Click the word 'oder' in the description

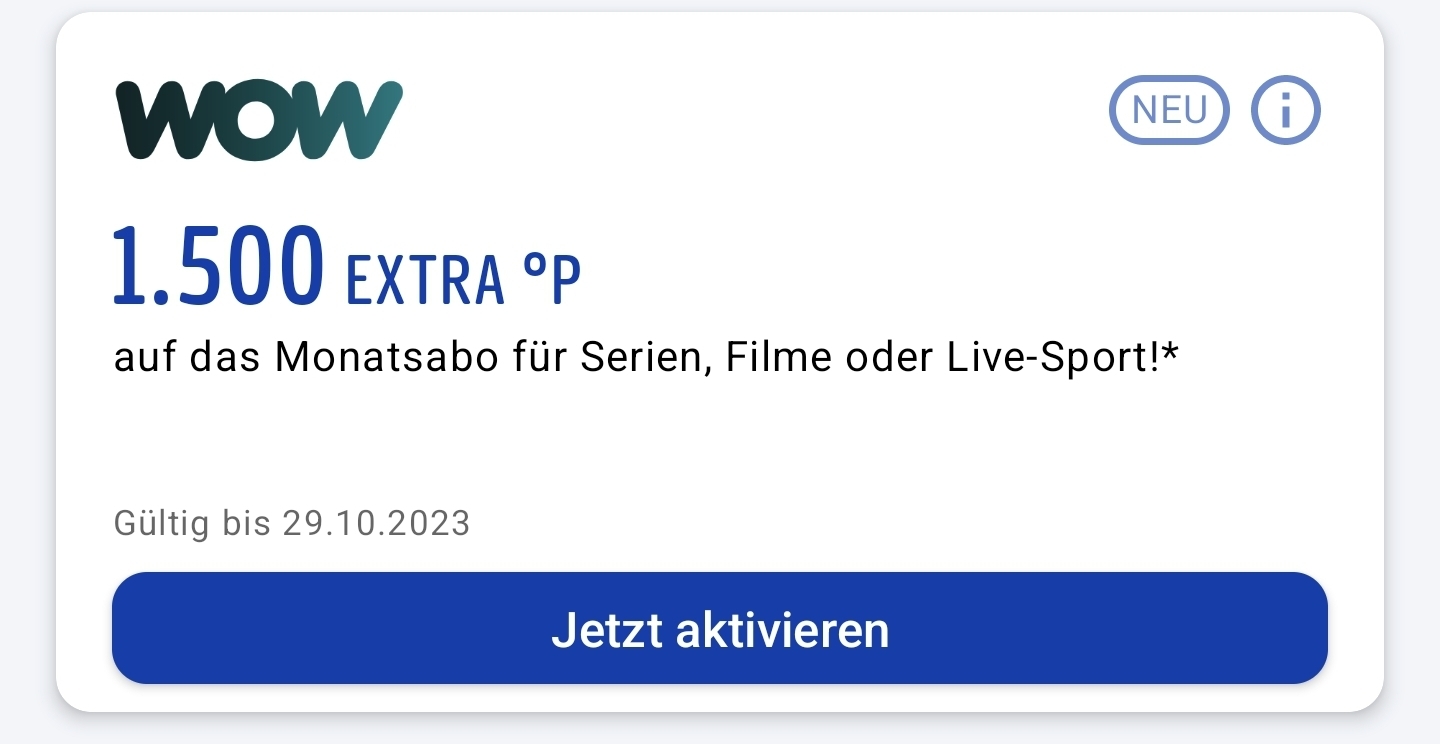click(x=888, y=358)
